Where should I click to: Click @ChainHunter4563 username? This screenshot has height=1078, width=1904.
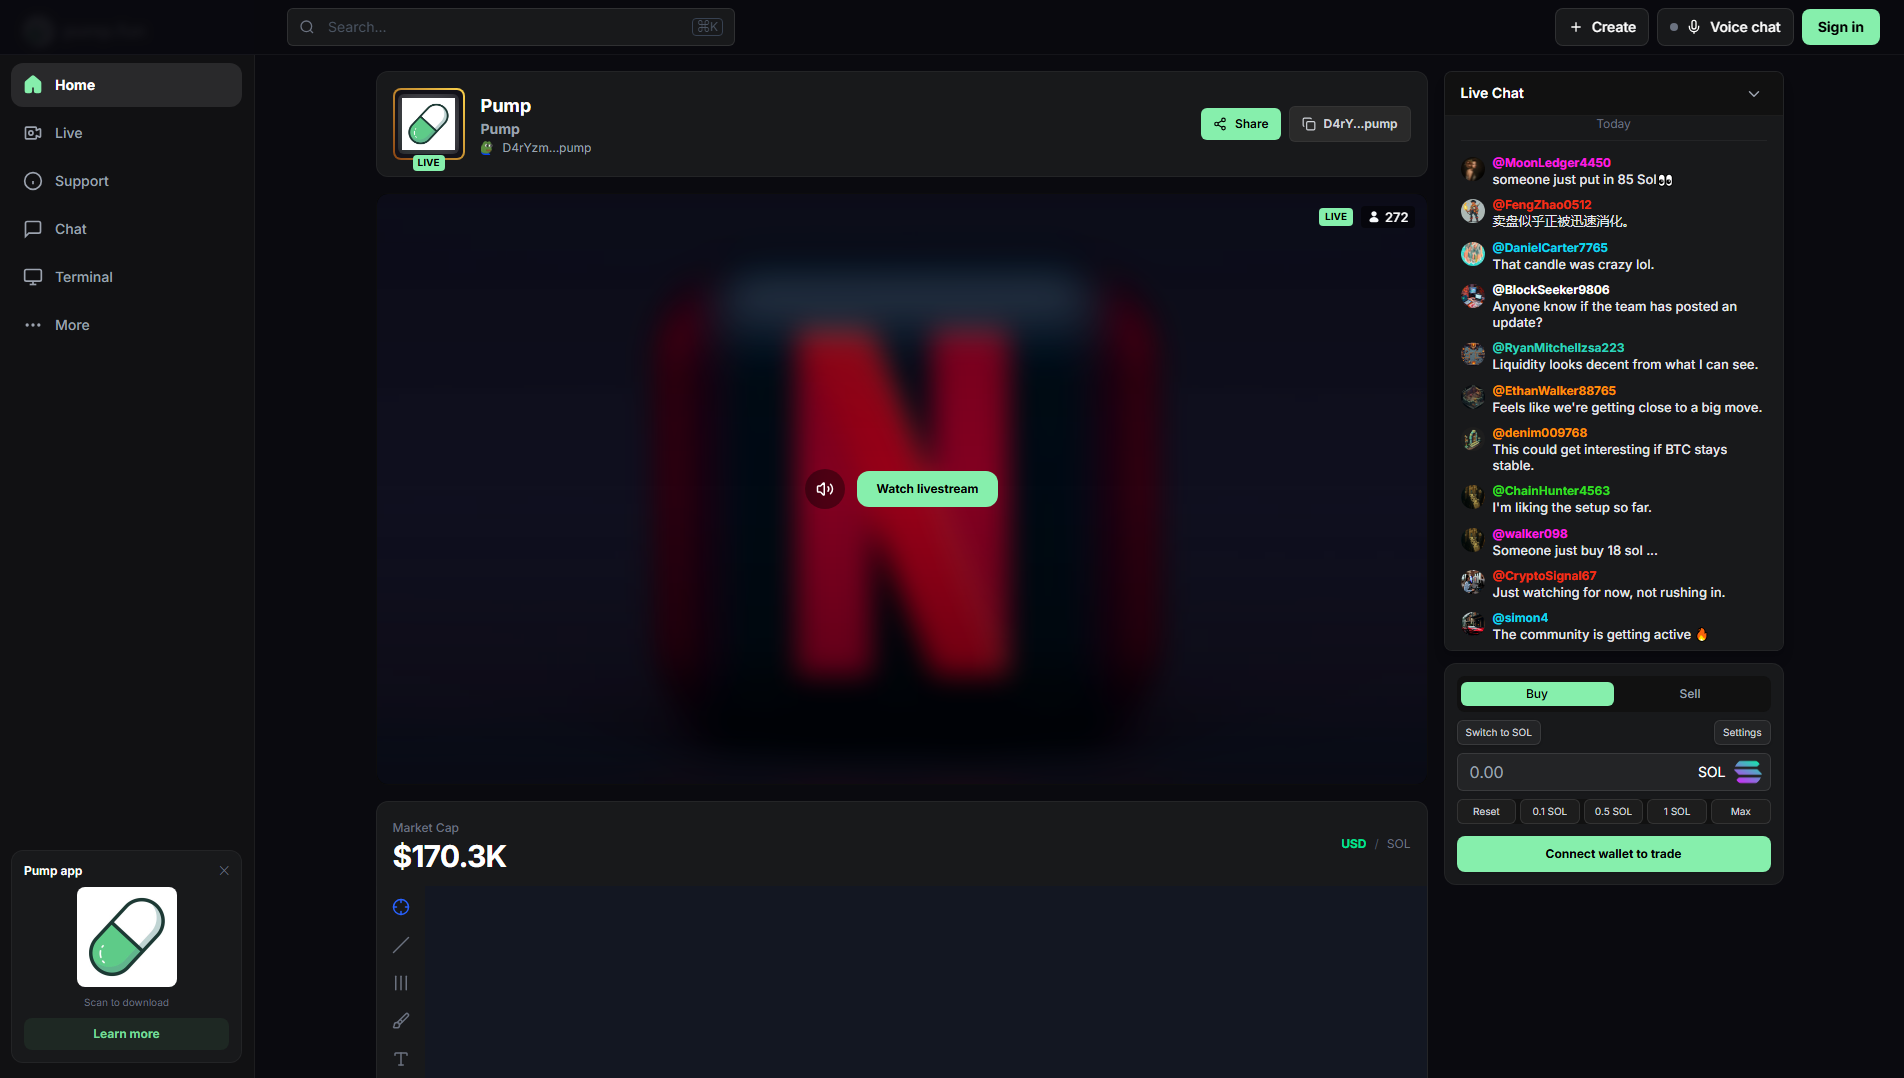coord(1551,491)
